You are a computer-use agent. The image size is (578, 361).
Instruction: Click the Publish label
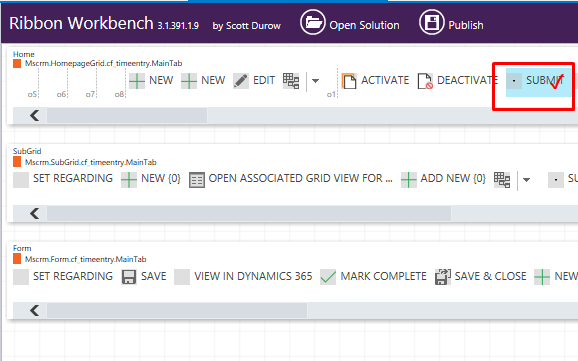coord(466,25)
